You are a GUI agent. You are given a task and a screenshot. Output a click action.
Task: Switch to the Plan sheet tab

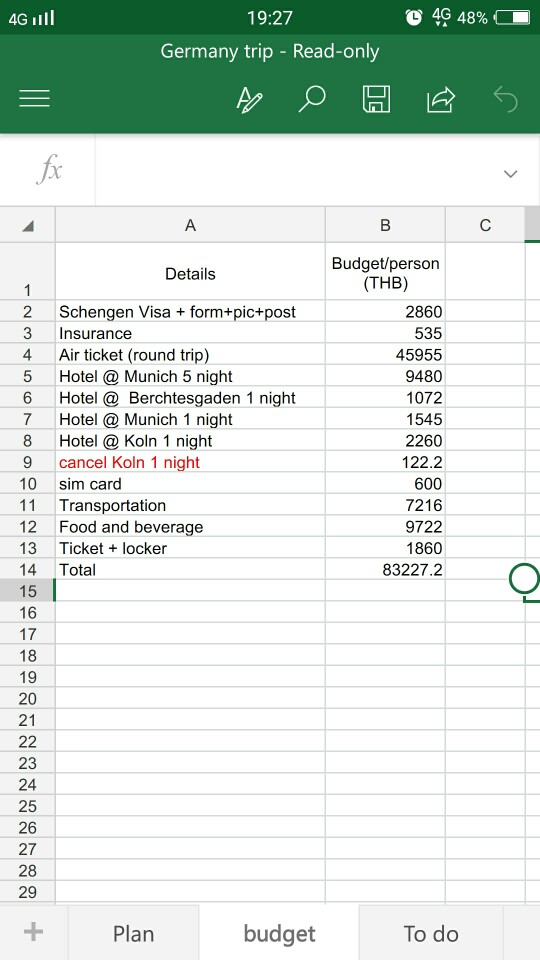133,933
